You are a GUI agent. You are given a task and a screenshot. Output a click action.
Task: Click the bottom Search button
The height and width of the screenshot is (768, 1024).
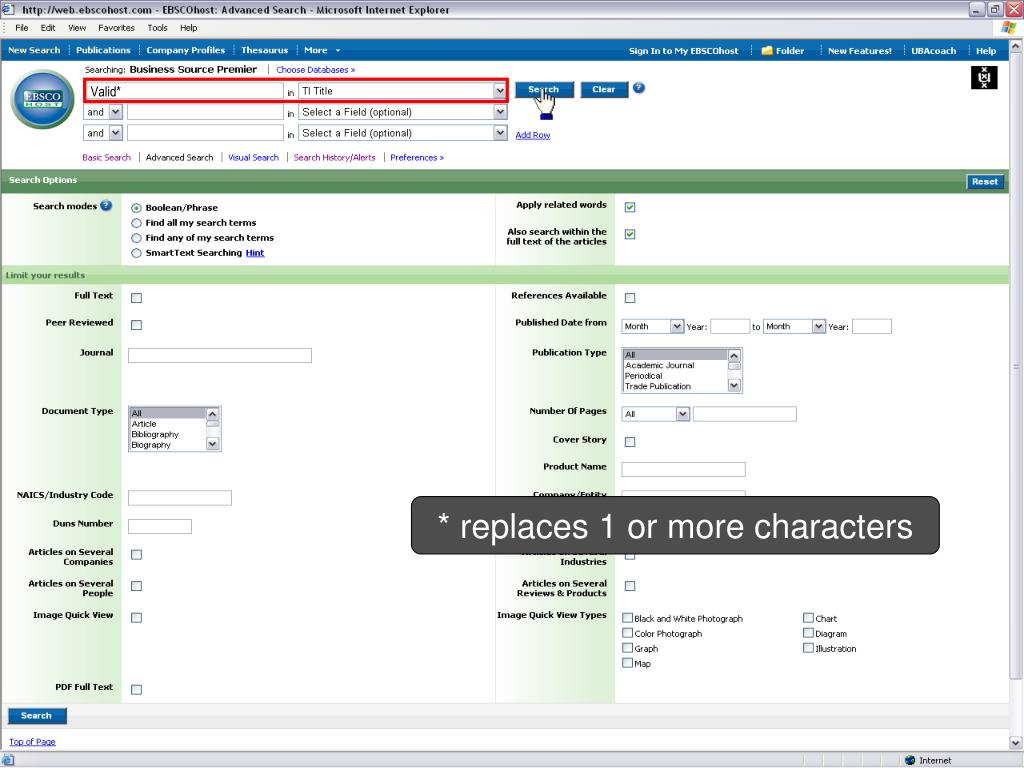coord(37,716)
